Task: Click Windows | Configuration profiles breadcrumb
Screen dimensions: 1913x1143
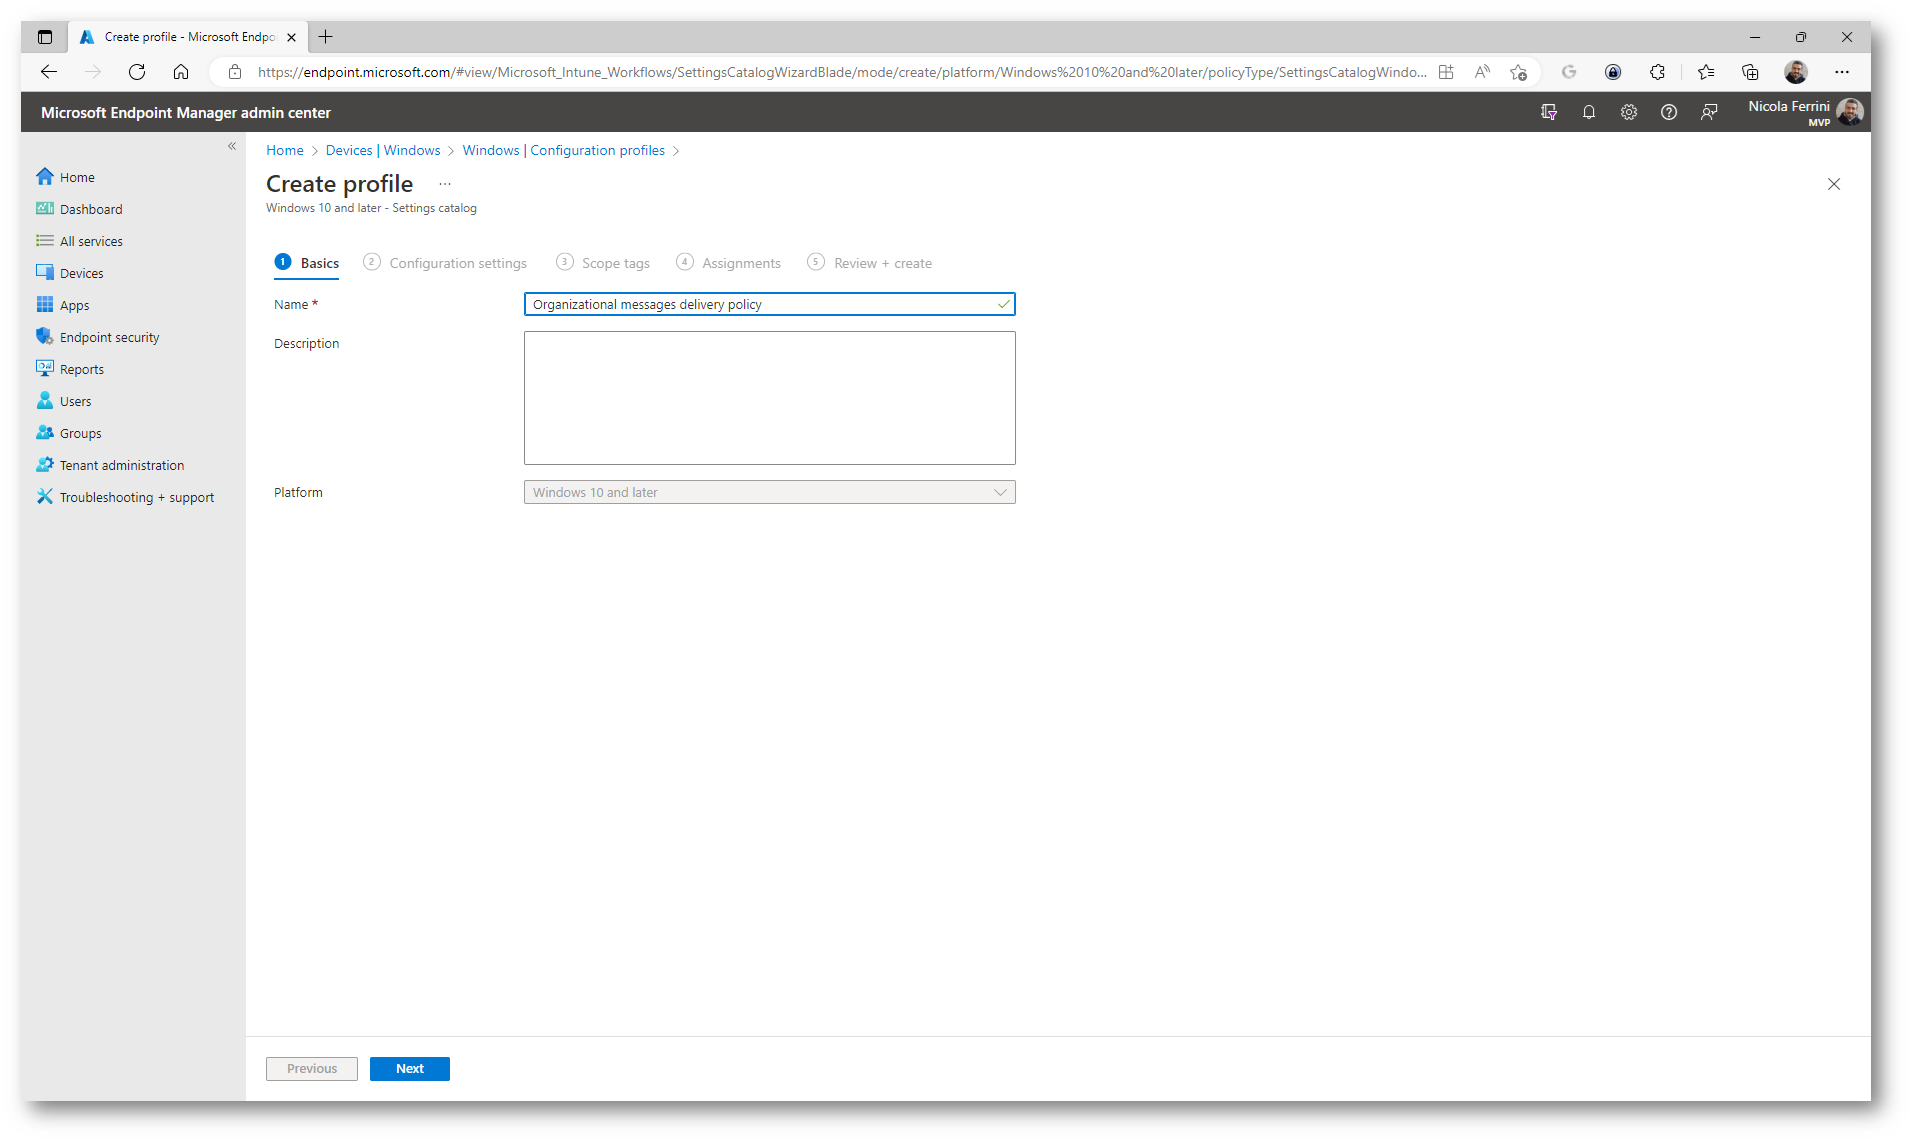Action: point(564,150)
